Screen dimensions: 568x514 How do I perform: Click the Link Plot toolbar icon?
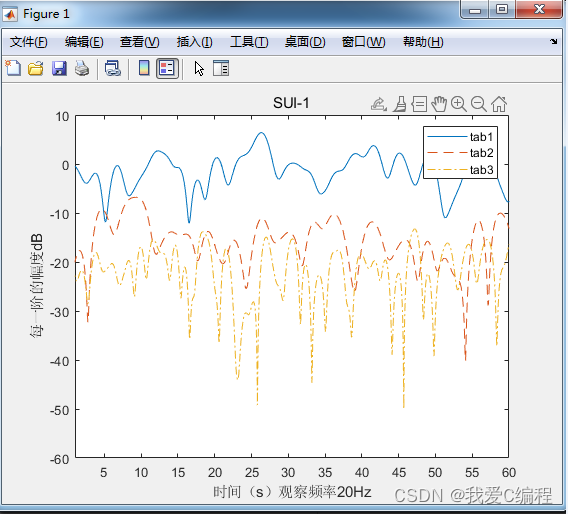tap(113, 68)
